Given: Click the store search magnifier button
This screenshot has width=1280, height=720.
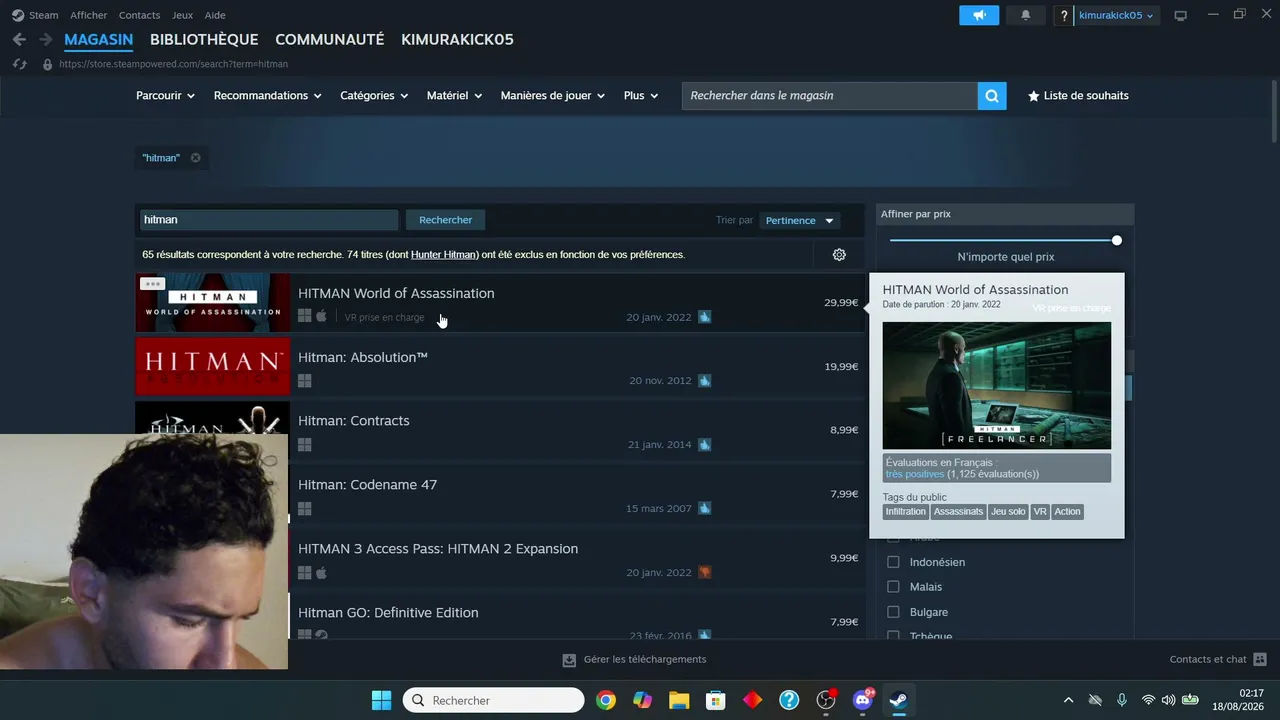Looking at the screenshot, I should click(992, 96).
